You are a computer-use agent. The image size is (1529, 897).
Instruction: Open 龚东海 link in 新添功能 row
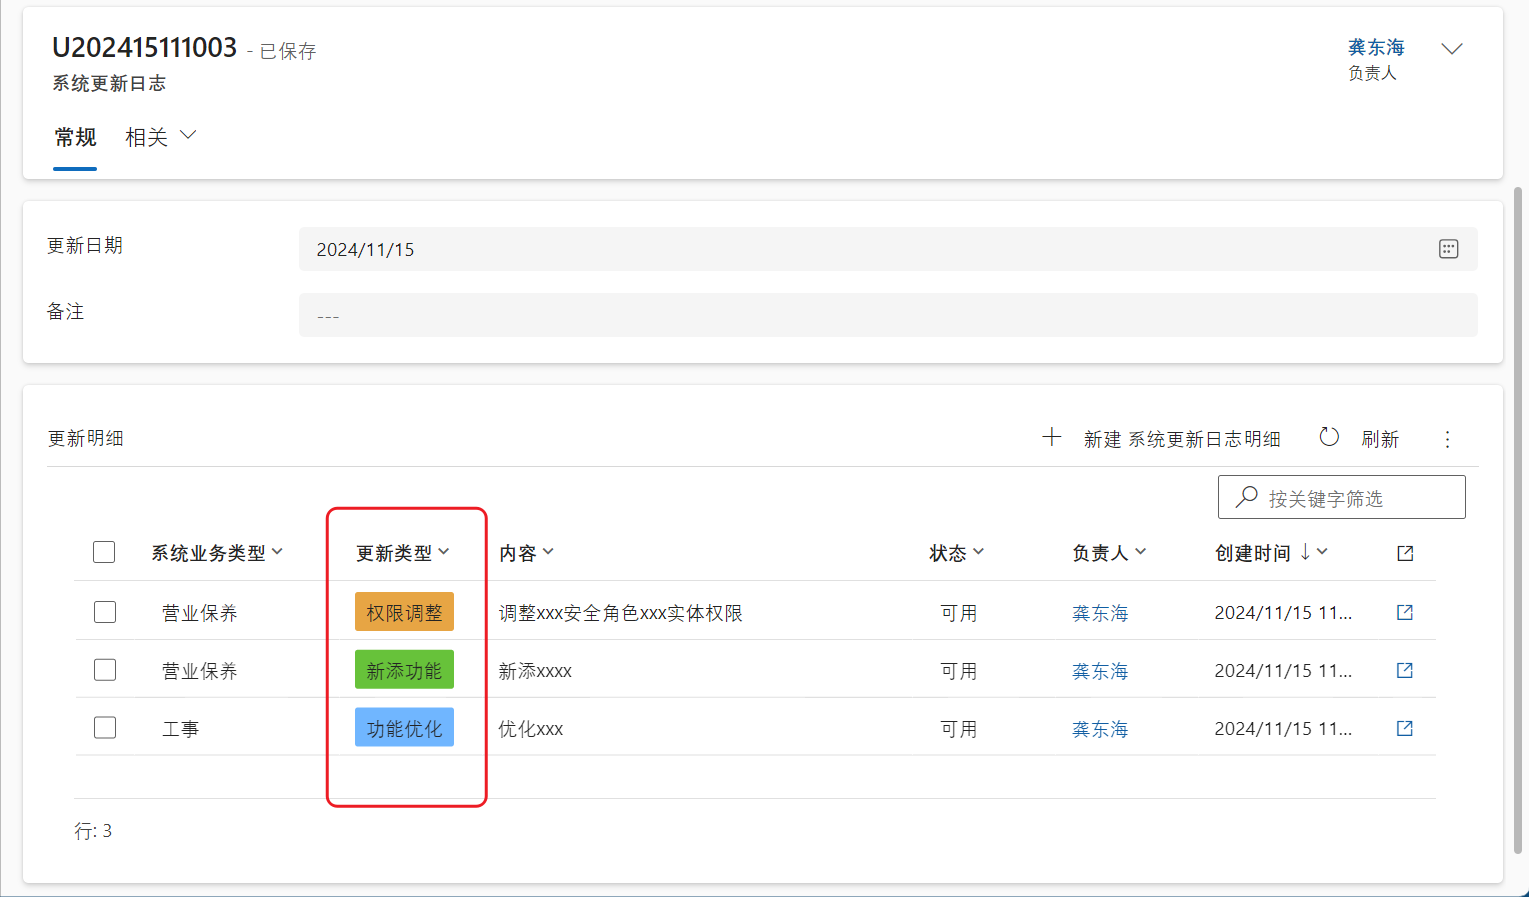point(1100,671)
